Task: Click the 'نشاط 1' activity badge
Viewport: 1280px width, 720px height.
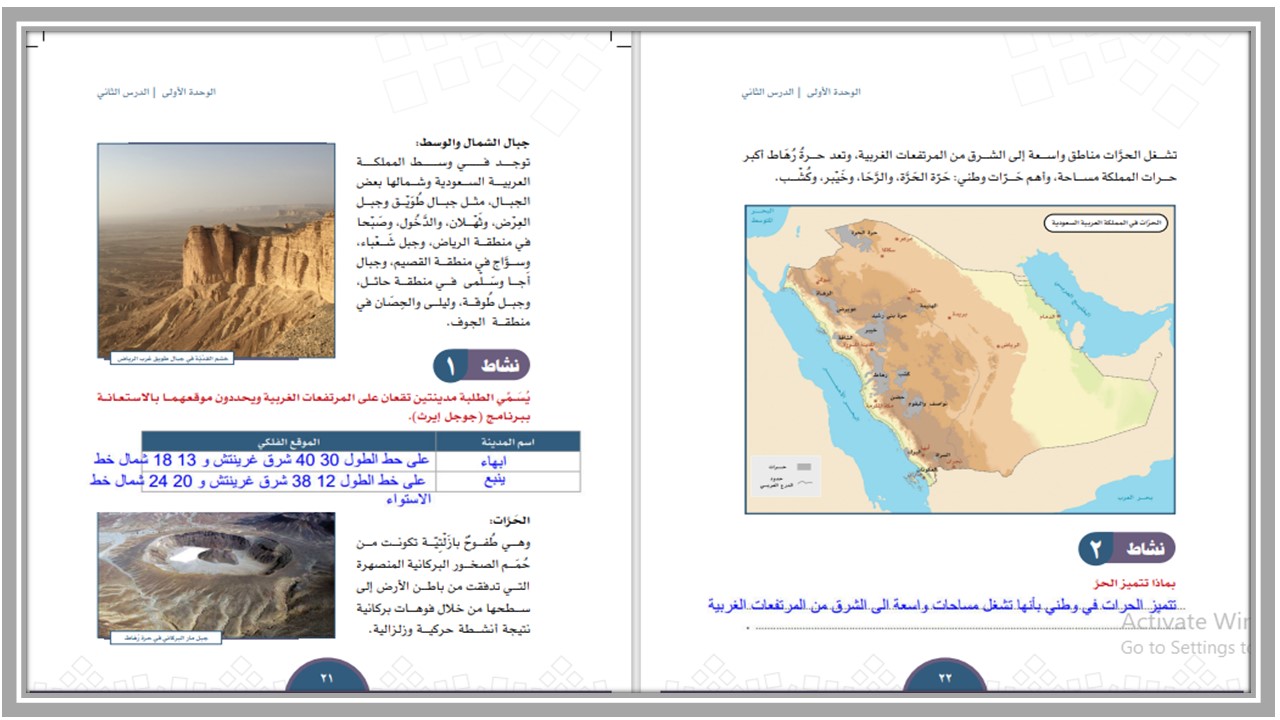Action: (482, 366)
